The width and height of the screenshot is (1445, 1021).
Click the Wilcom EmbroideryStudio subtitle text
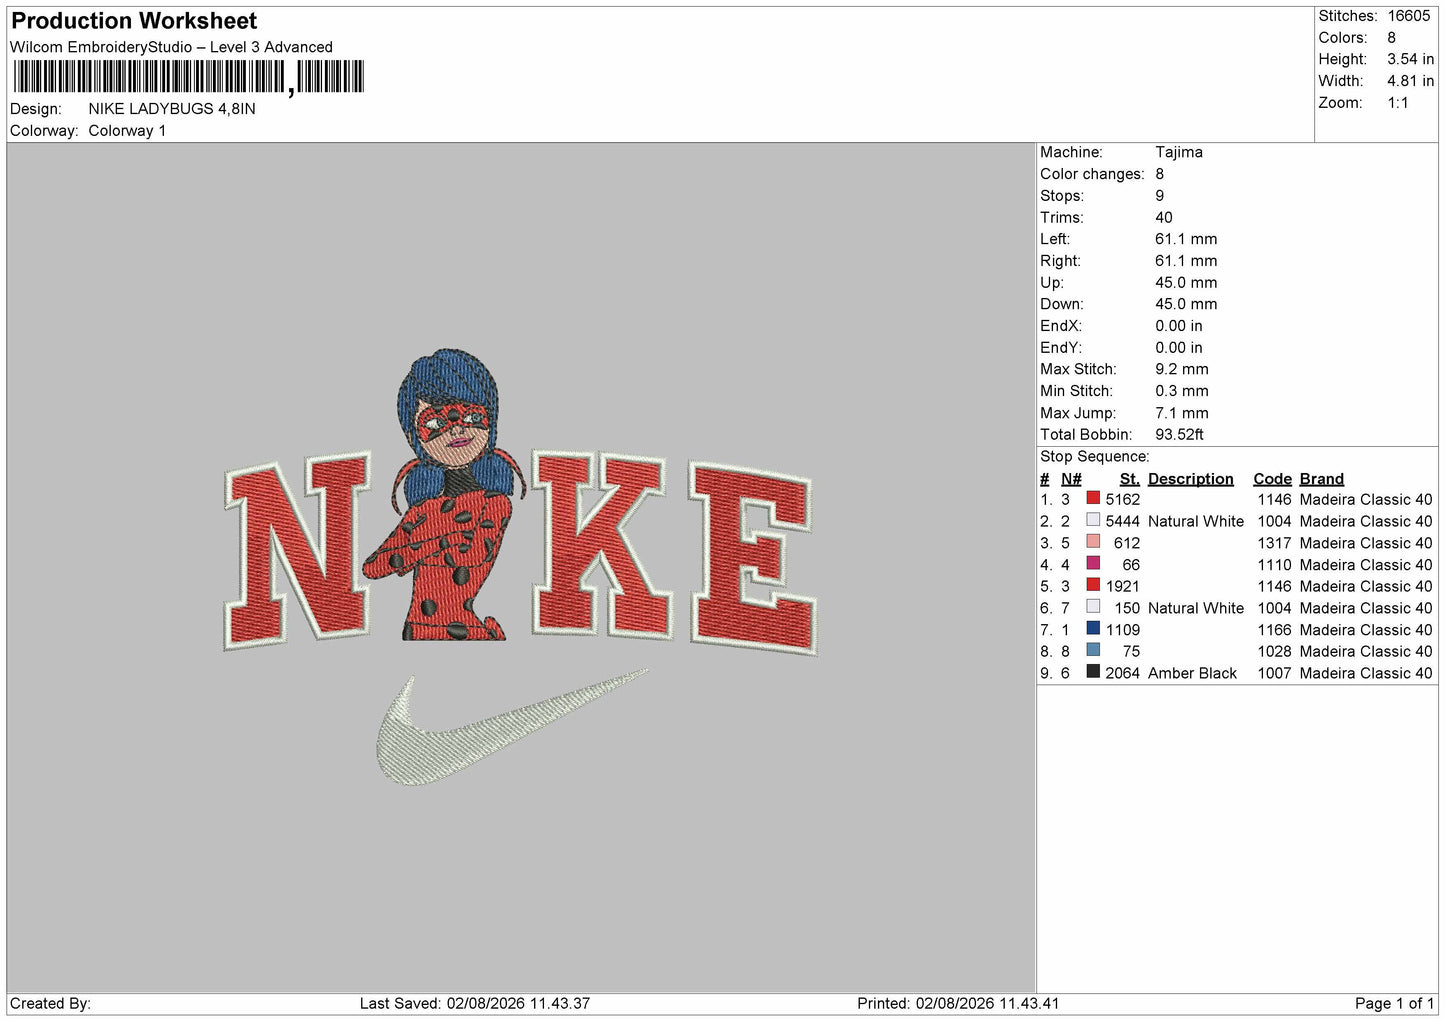pyautogui.click(x=171, y=47)
